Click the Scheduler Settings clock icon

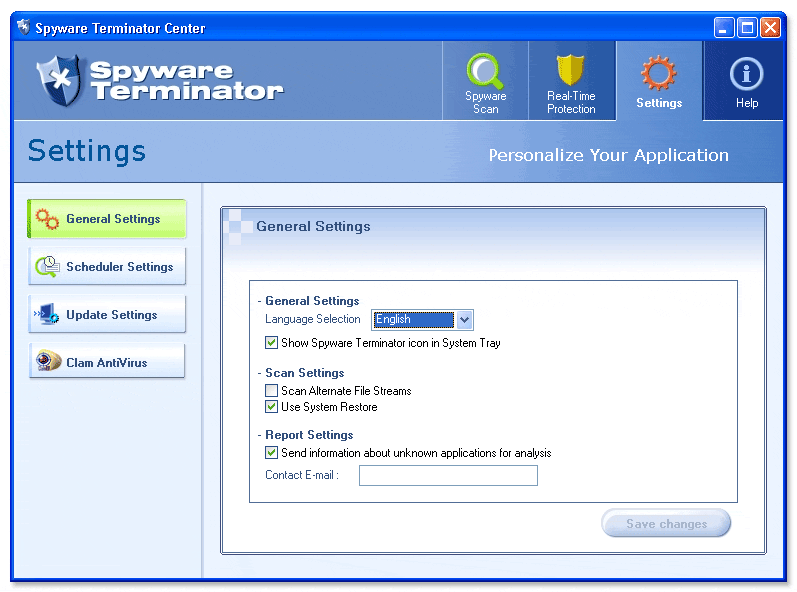47,267
